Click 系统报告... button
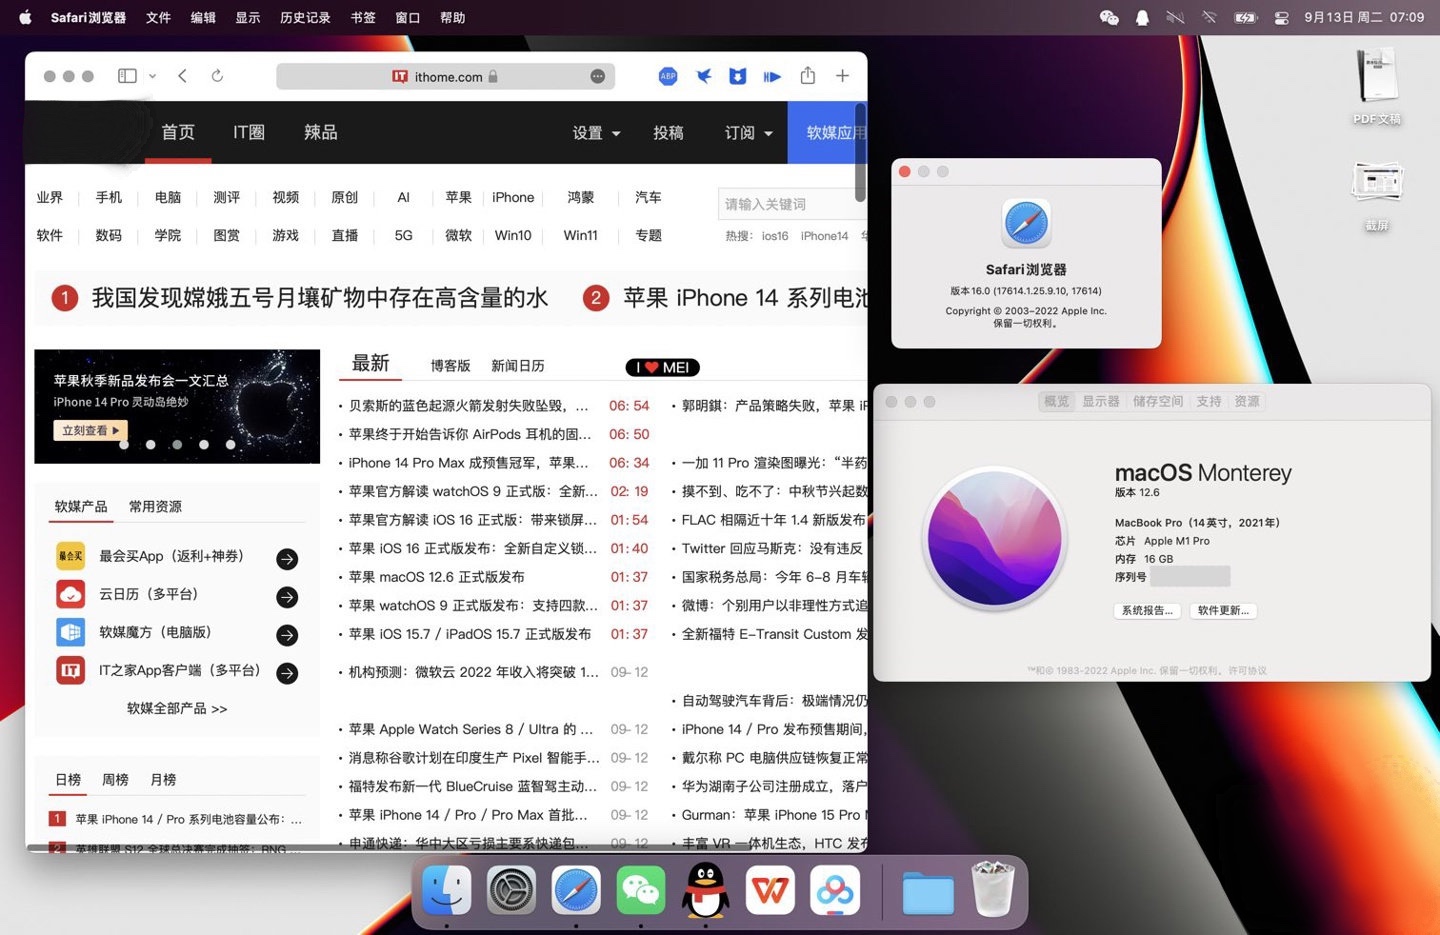The height and width of the screenshot is (935, 1440). [1147, 611]
